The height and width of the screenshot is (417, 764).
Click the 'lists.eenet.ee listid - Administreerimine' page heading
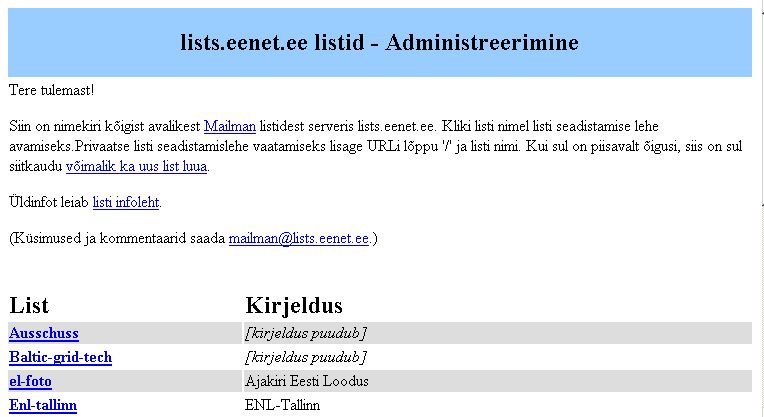(x=380, y=42)
